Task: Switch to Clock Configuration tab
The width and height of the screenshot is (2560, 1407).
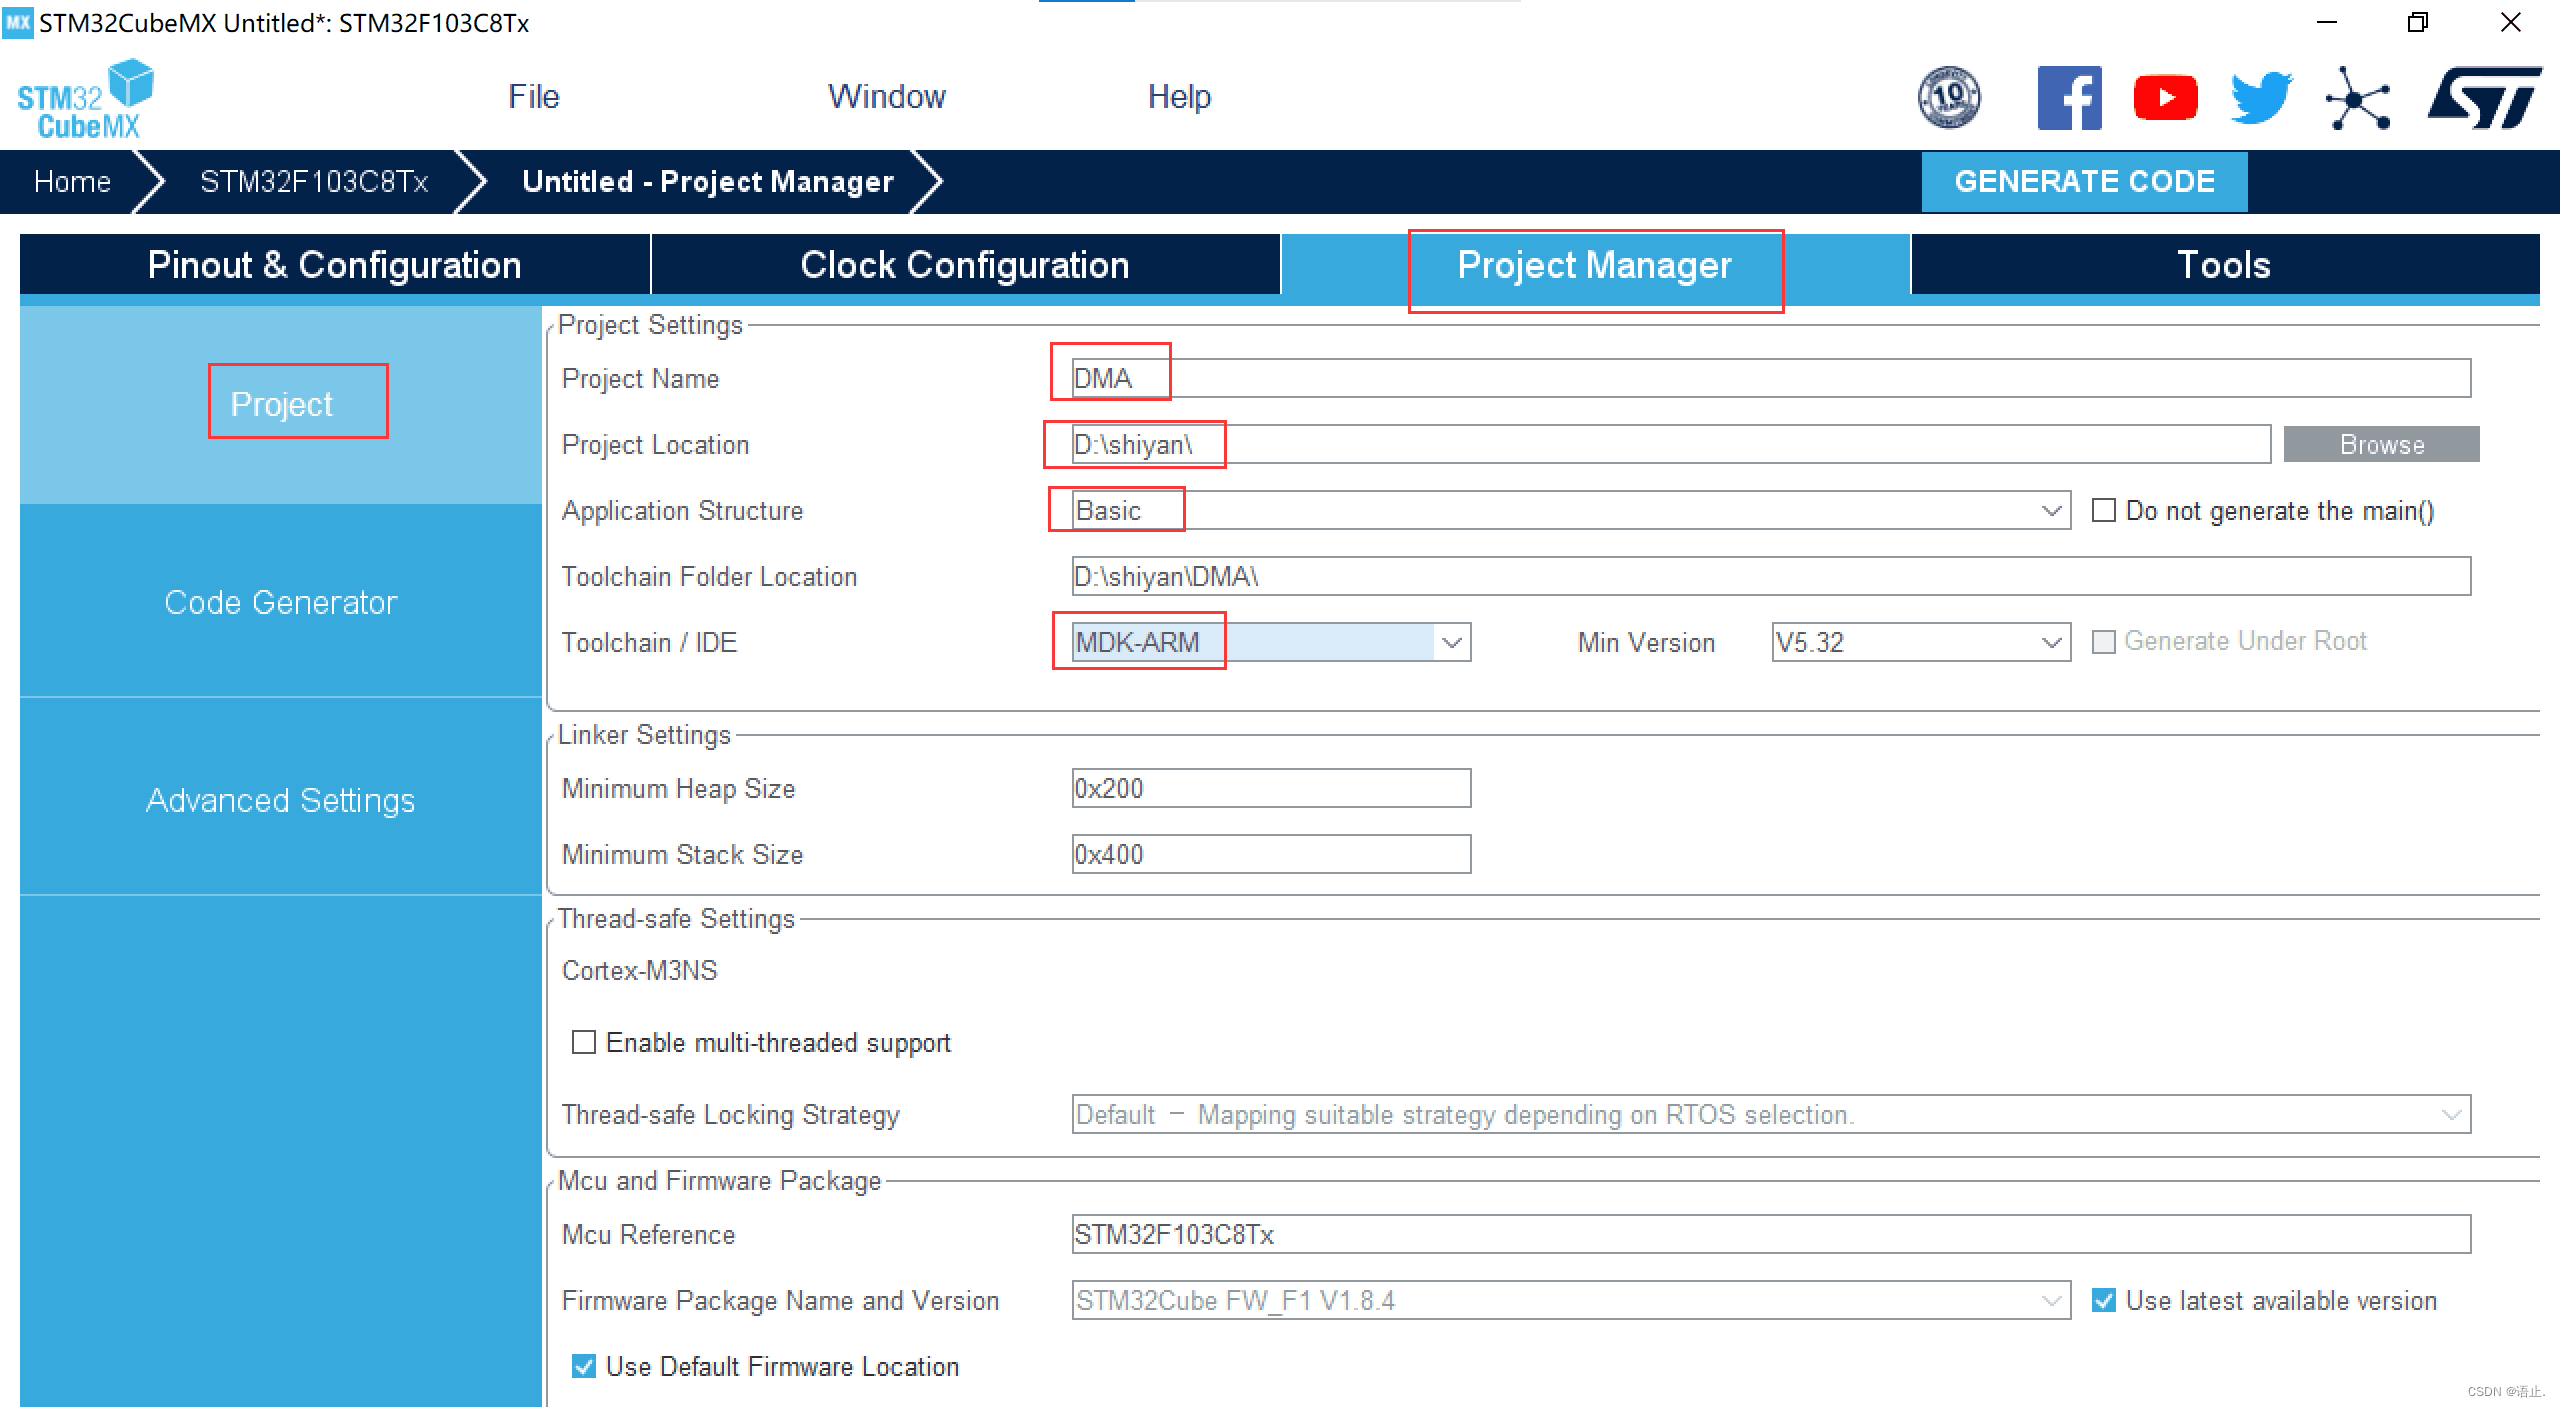Action: click(964, 265)
